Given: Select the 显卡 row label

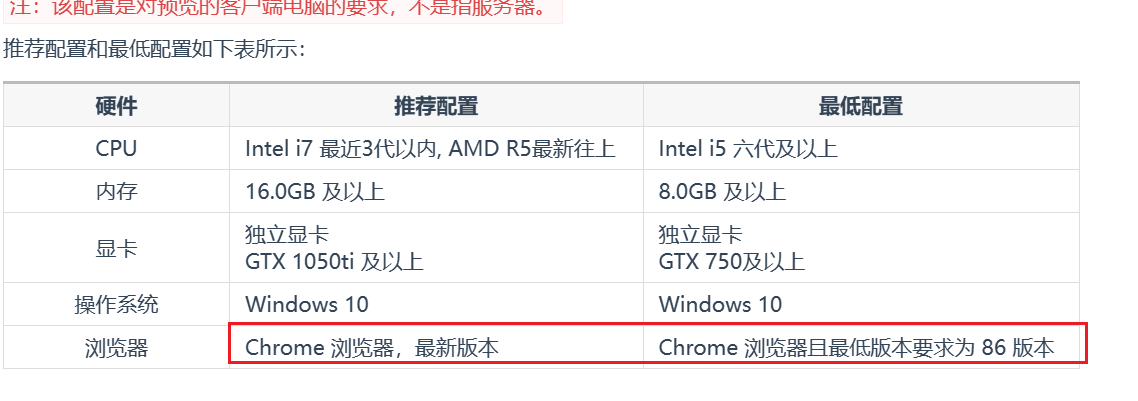Looking at the screenshot, I should (x=116, y=248).
